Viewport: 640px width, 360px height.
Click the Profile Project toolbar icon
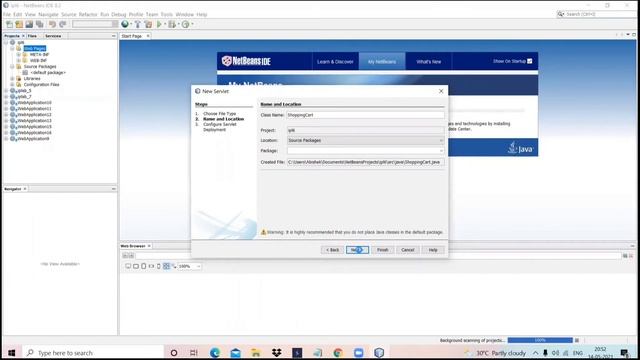(x=186, y=24)
